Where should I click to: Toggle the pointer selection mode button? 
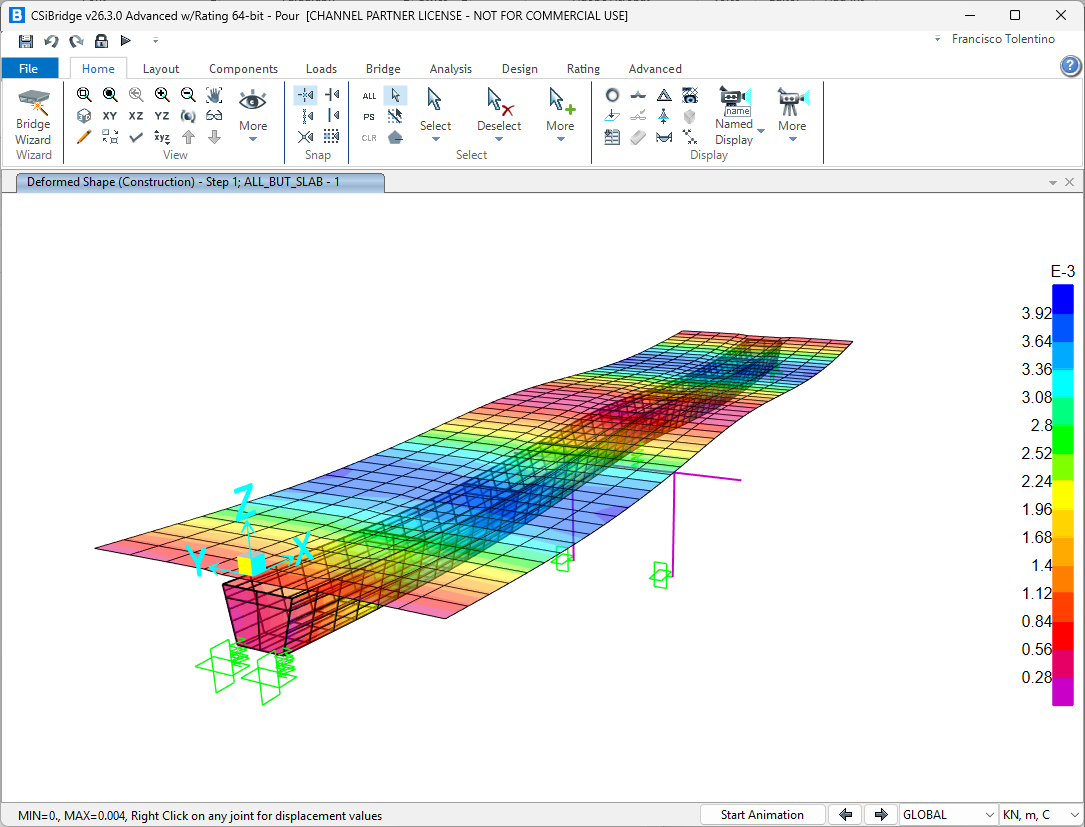395,95
